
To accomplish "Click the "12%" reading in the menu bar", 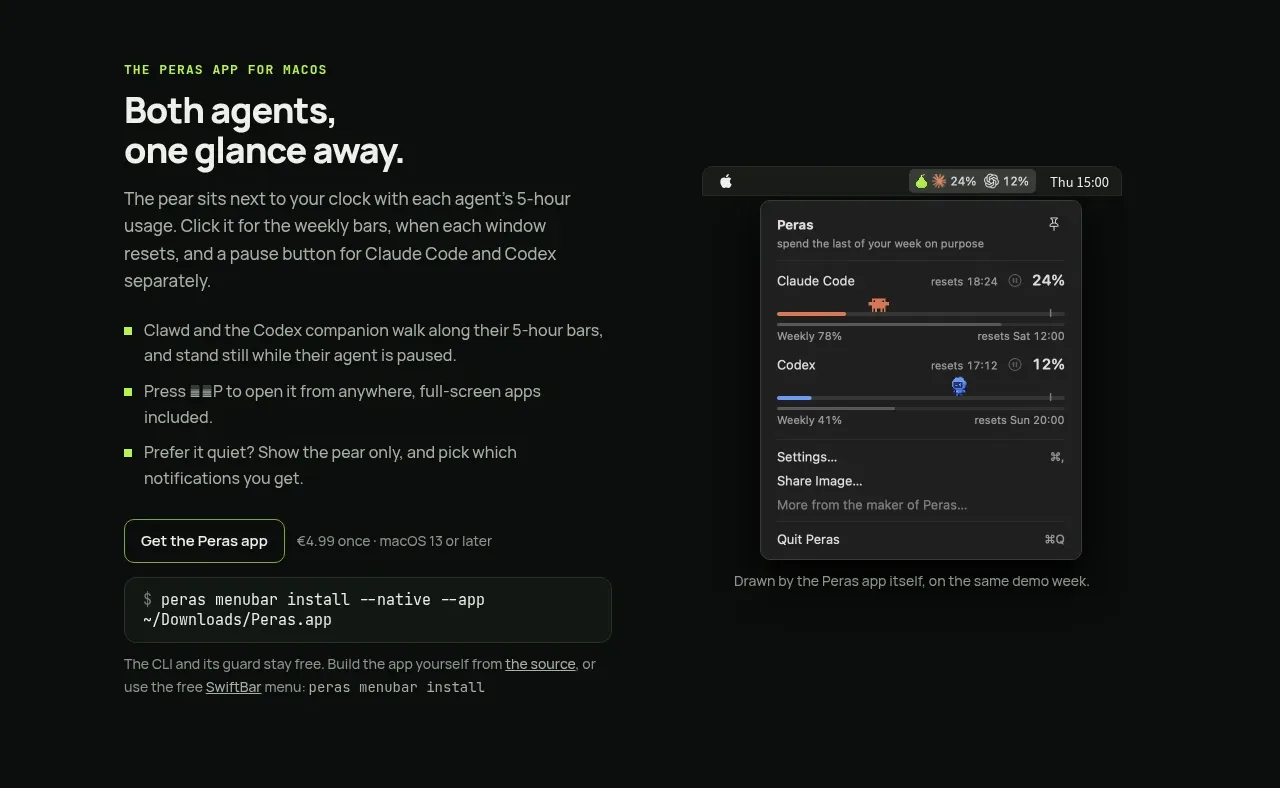I will (x=1016, y=182).
